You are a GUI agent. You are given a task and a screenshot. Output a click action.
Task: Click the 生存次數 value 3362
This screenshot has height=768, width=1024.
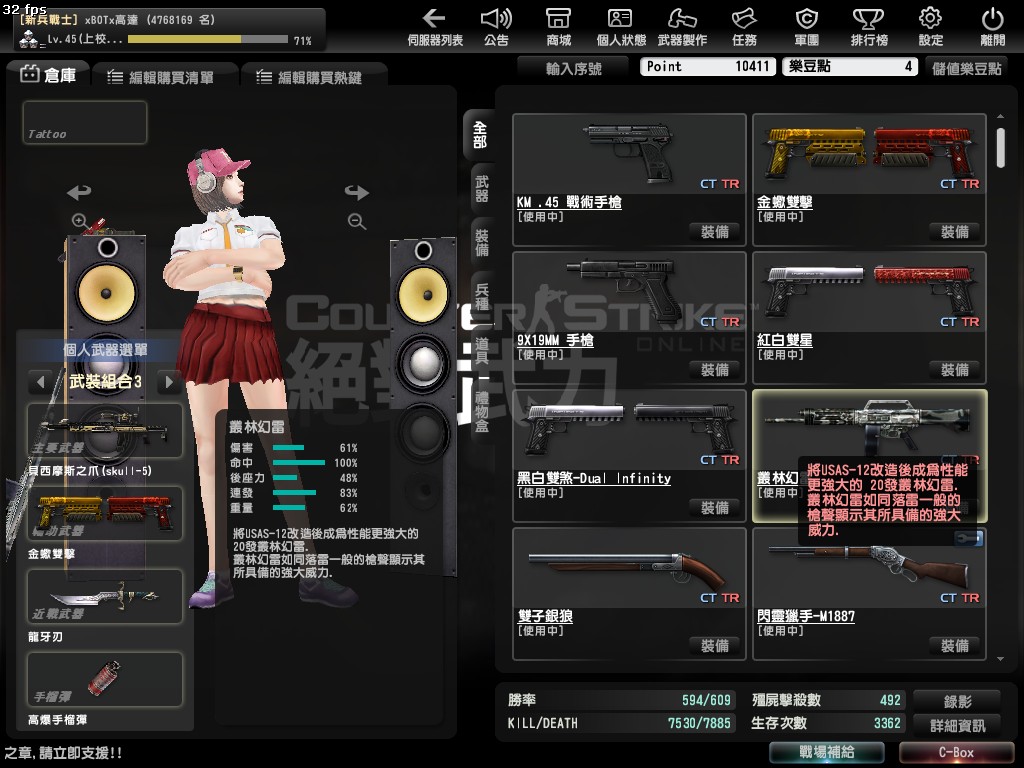tap(887, 724)
